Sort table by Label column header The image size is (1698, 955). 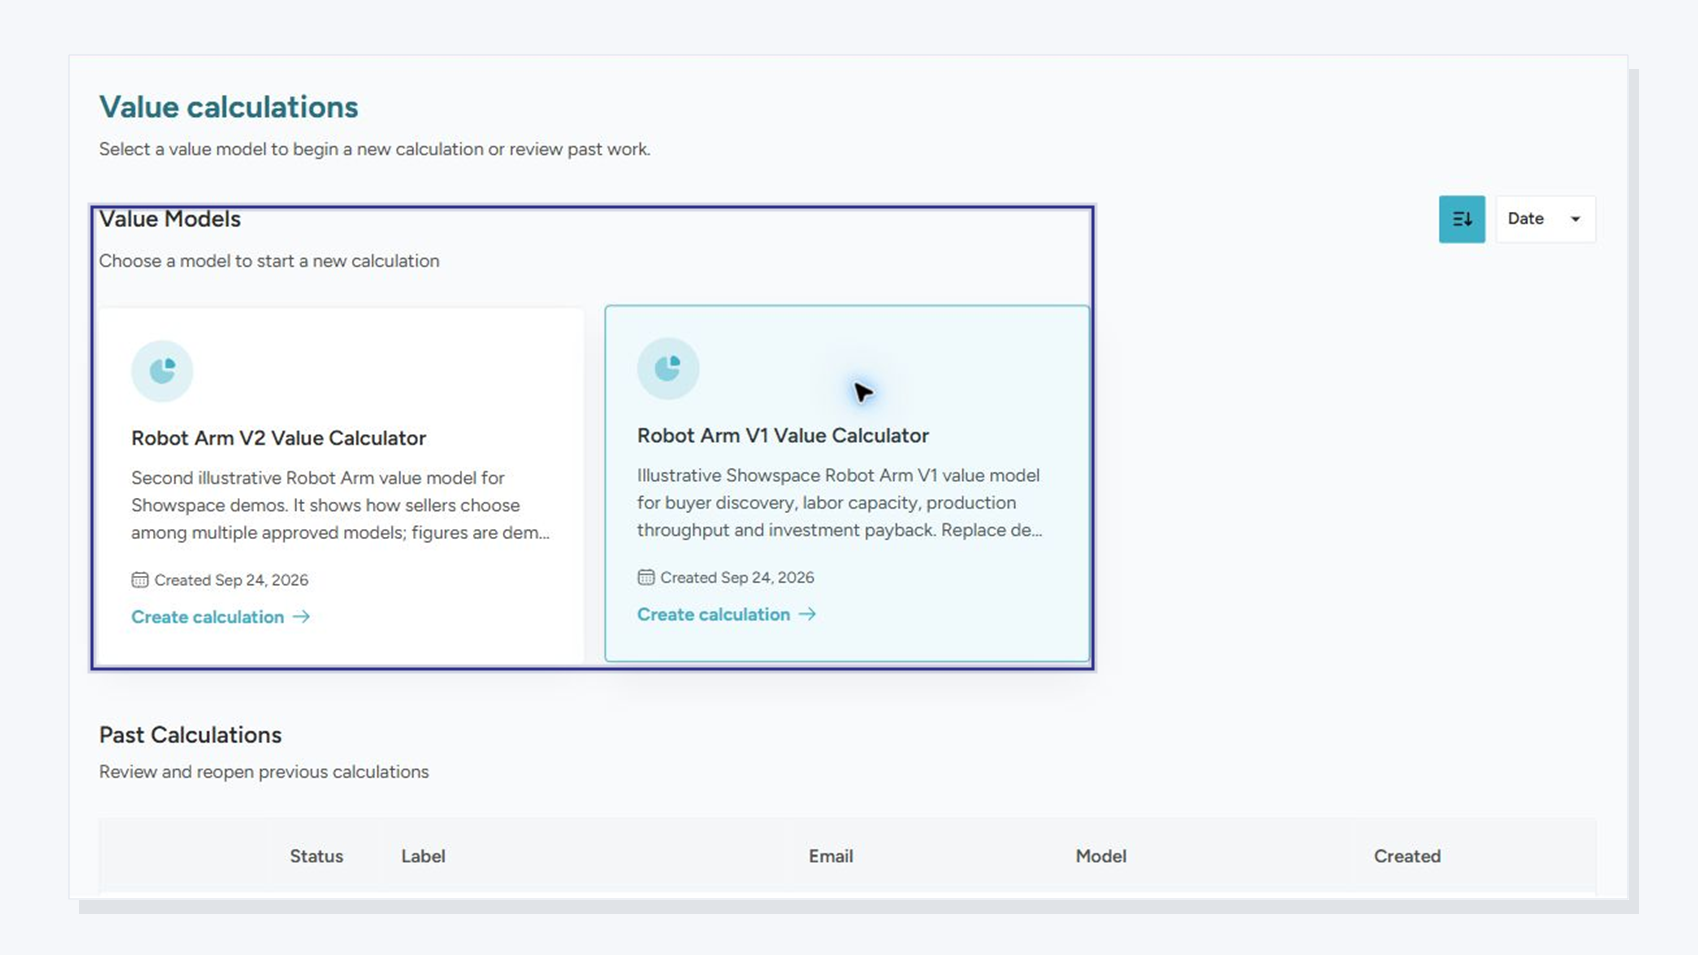click(423, 856)
